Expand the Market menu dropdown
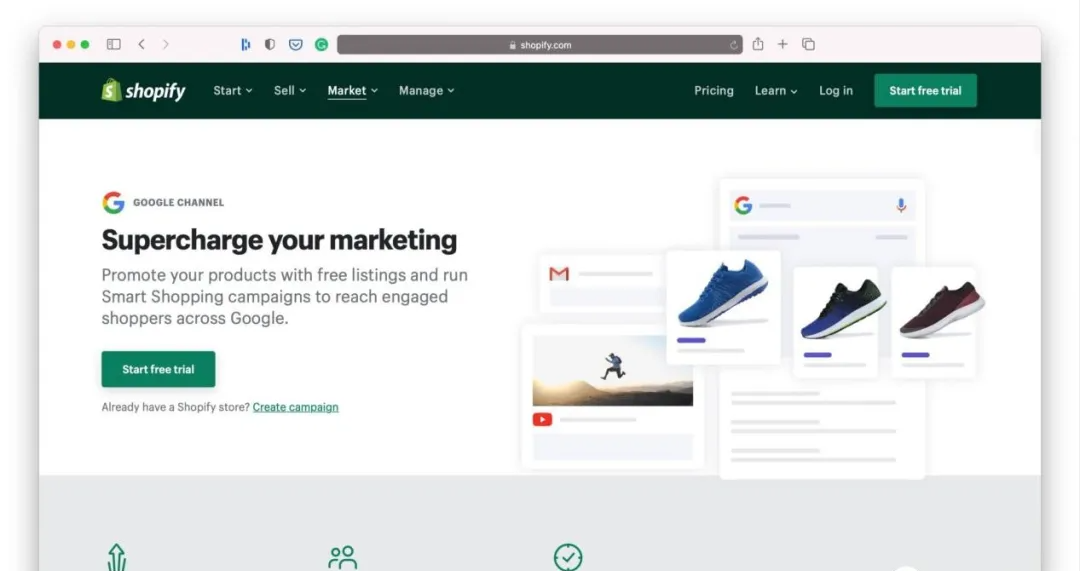Screen dimensions: 1080x571 [353, 90]
